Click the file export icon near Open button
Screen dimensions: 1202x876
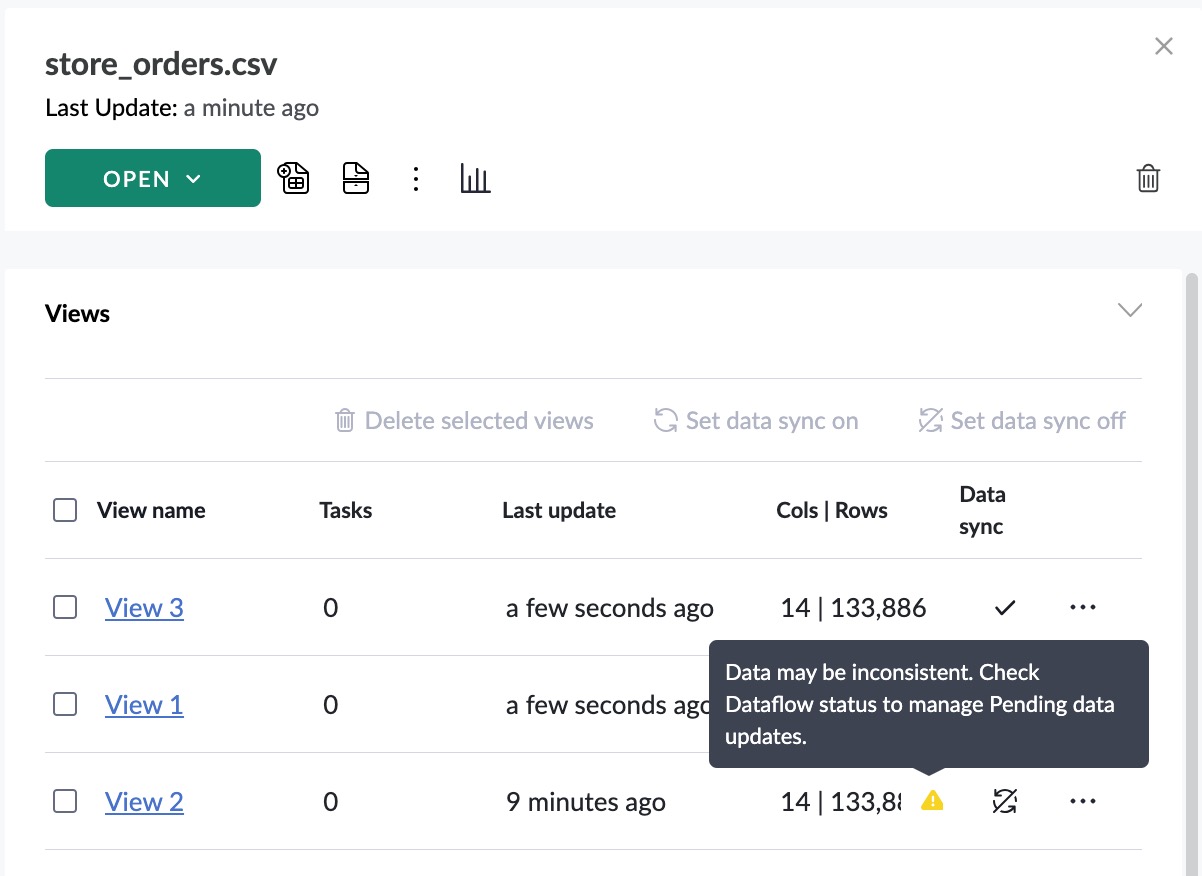click(x=355, y=178)
